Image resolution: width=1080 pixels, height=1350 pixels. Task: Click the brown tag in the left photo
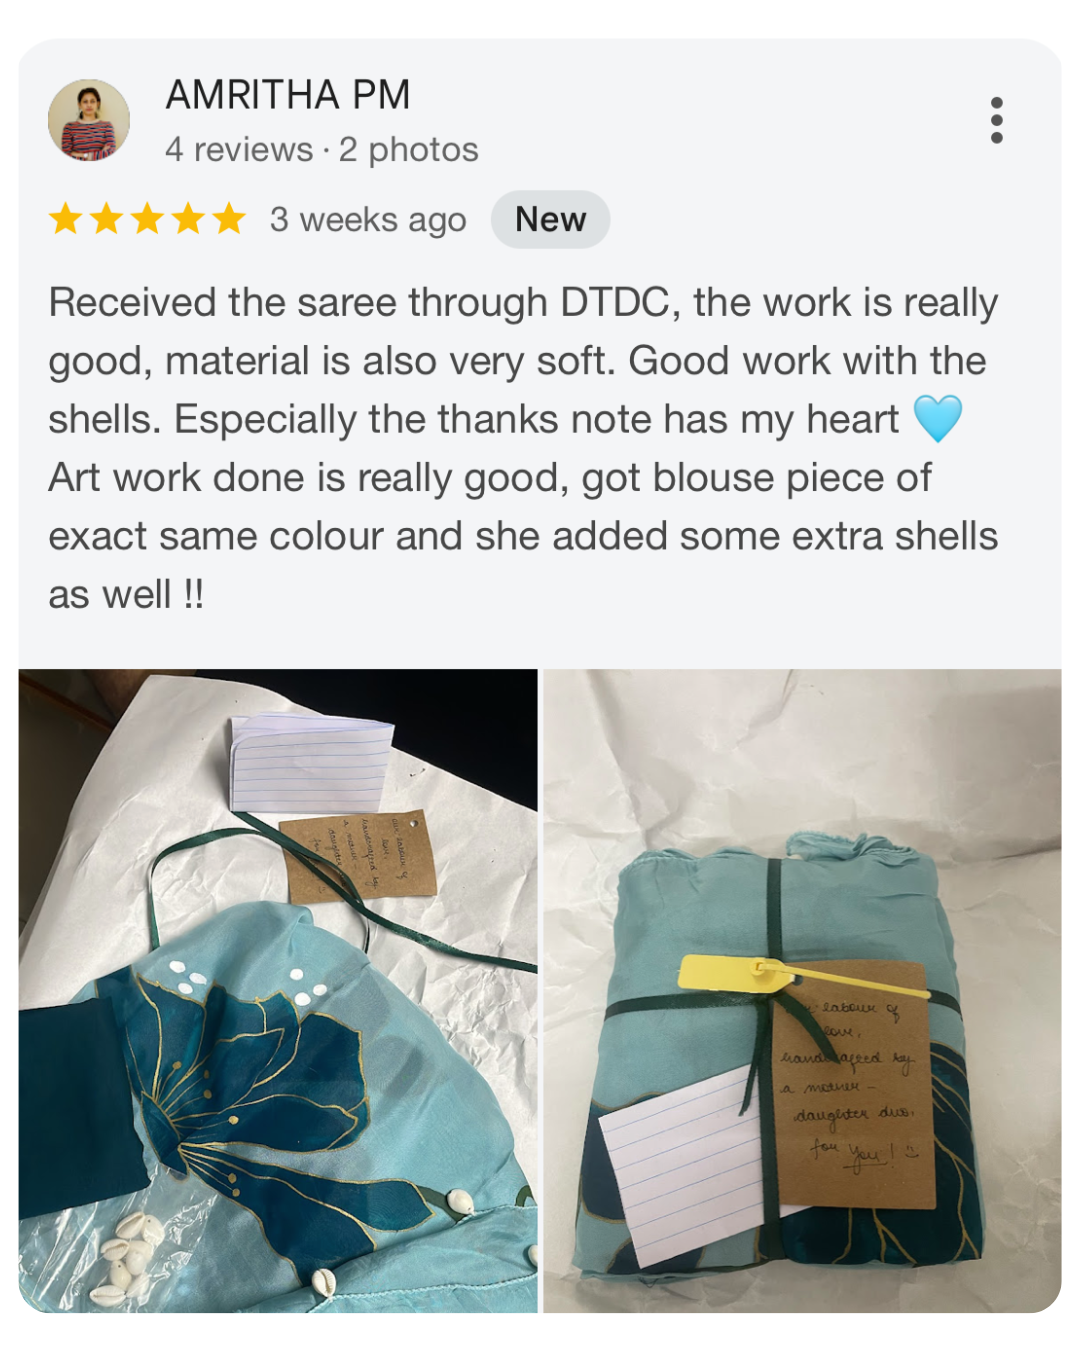[x=358, y=855]
